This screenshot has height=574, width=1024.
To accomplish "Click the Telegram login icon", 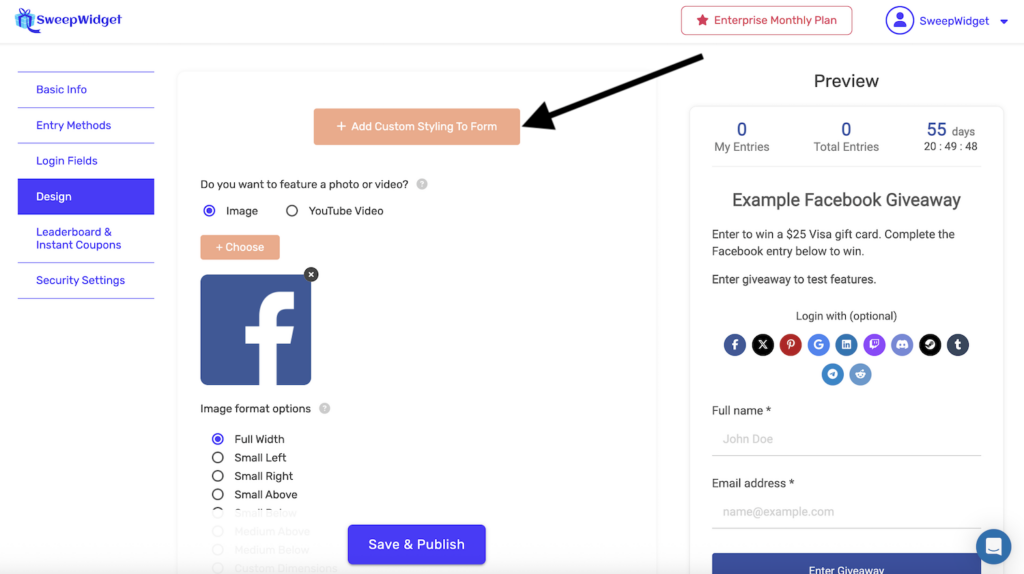I will click(832, 374).
